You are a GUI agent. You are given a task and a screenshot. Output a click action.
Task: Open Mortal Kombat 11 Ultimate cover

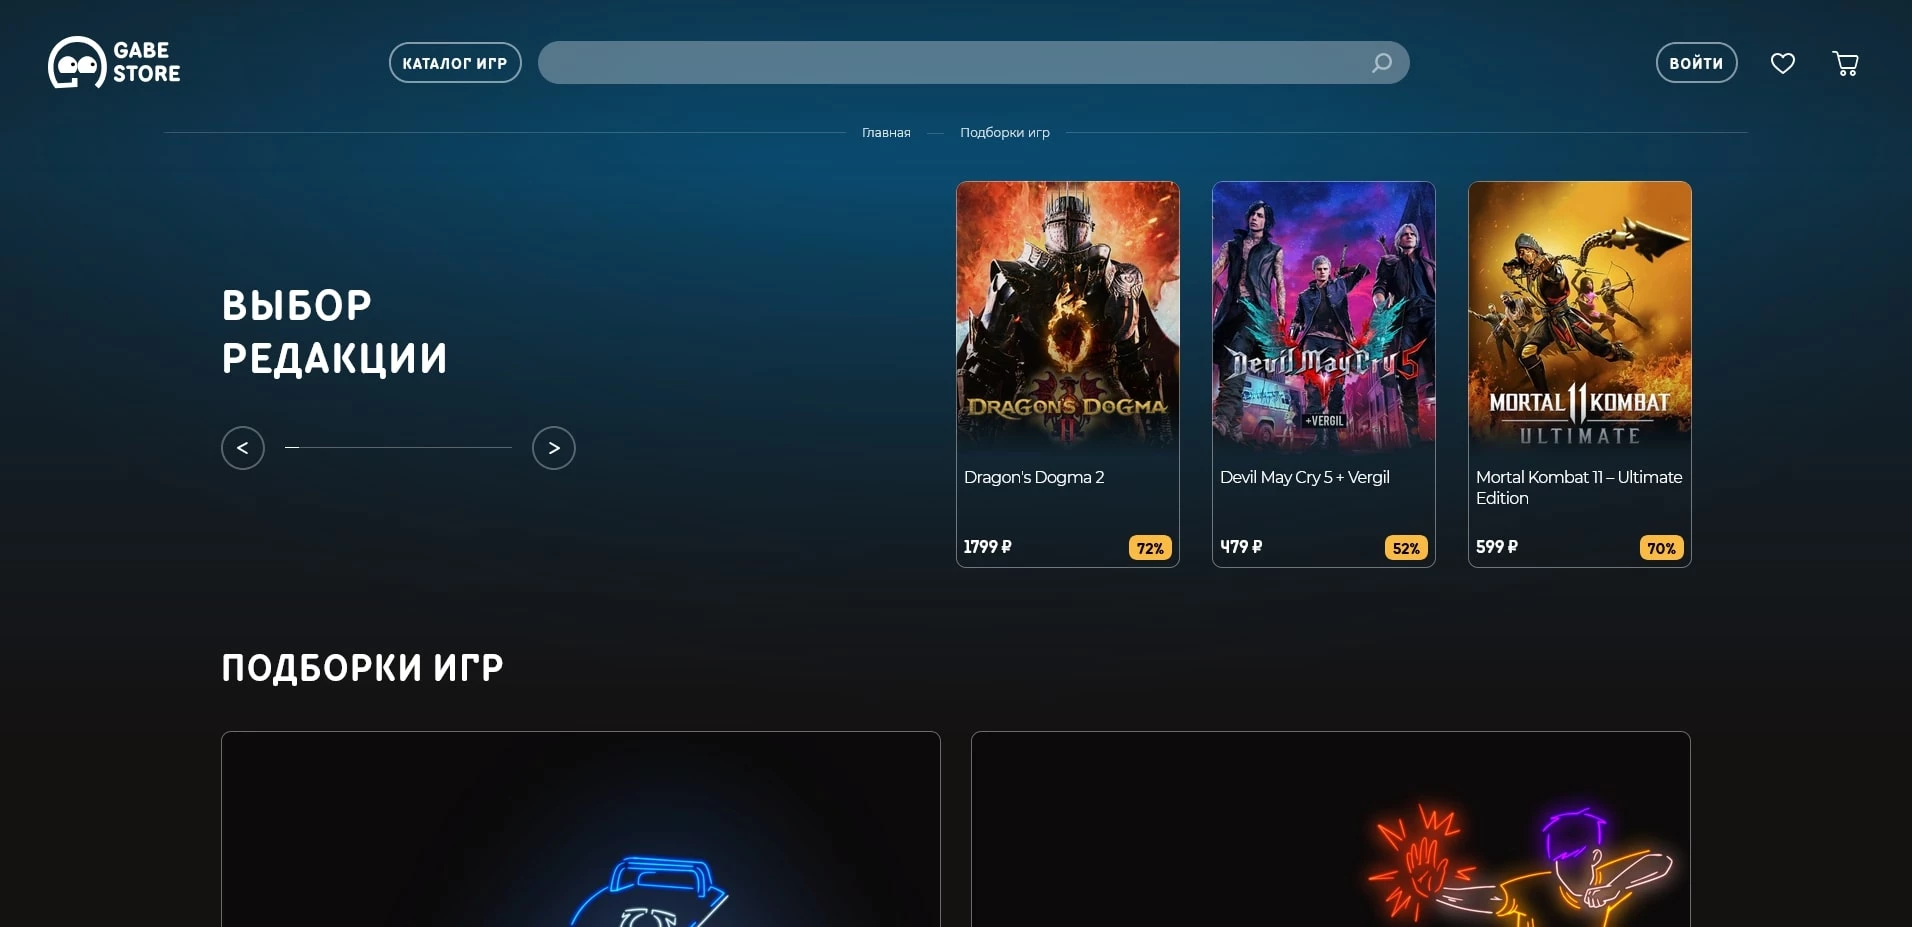pyautogui.click(x=1579, y=315)
